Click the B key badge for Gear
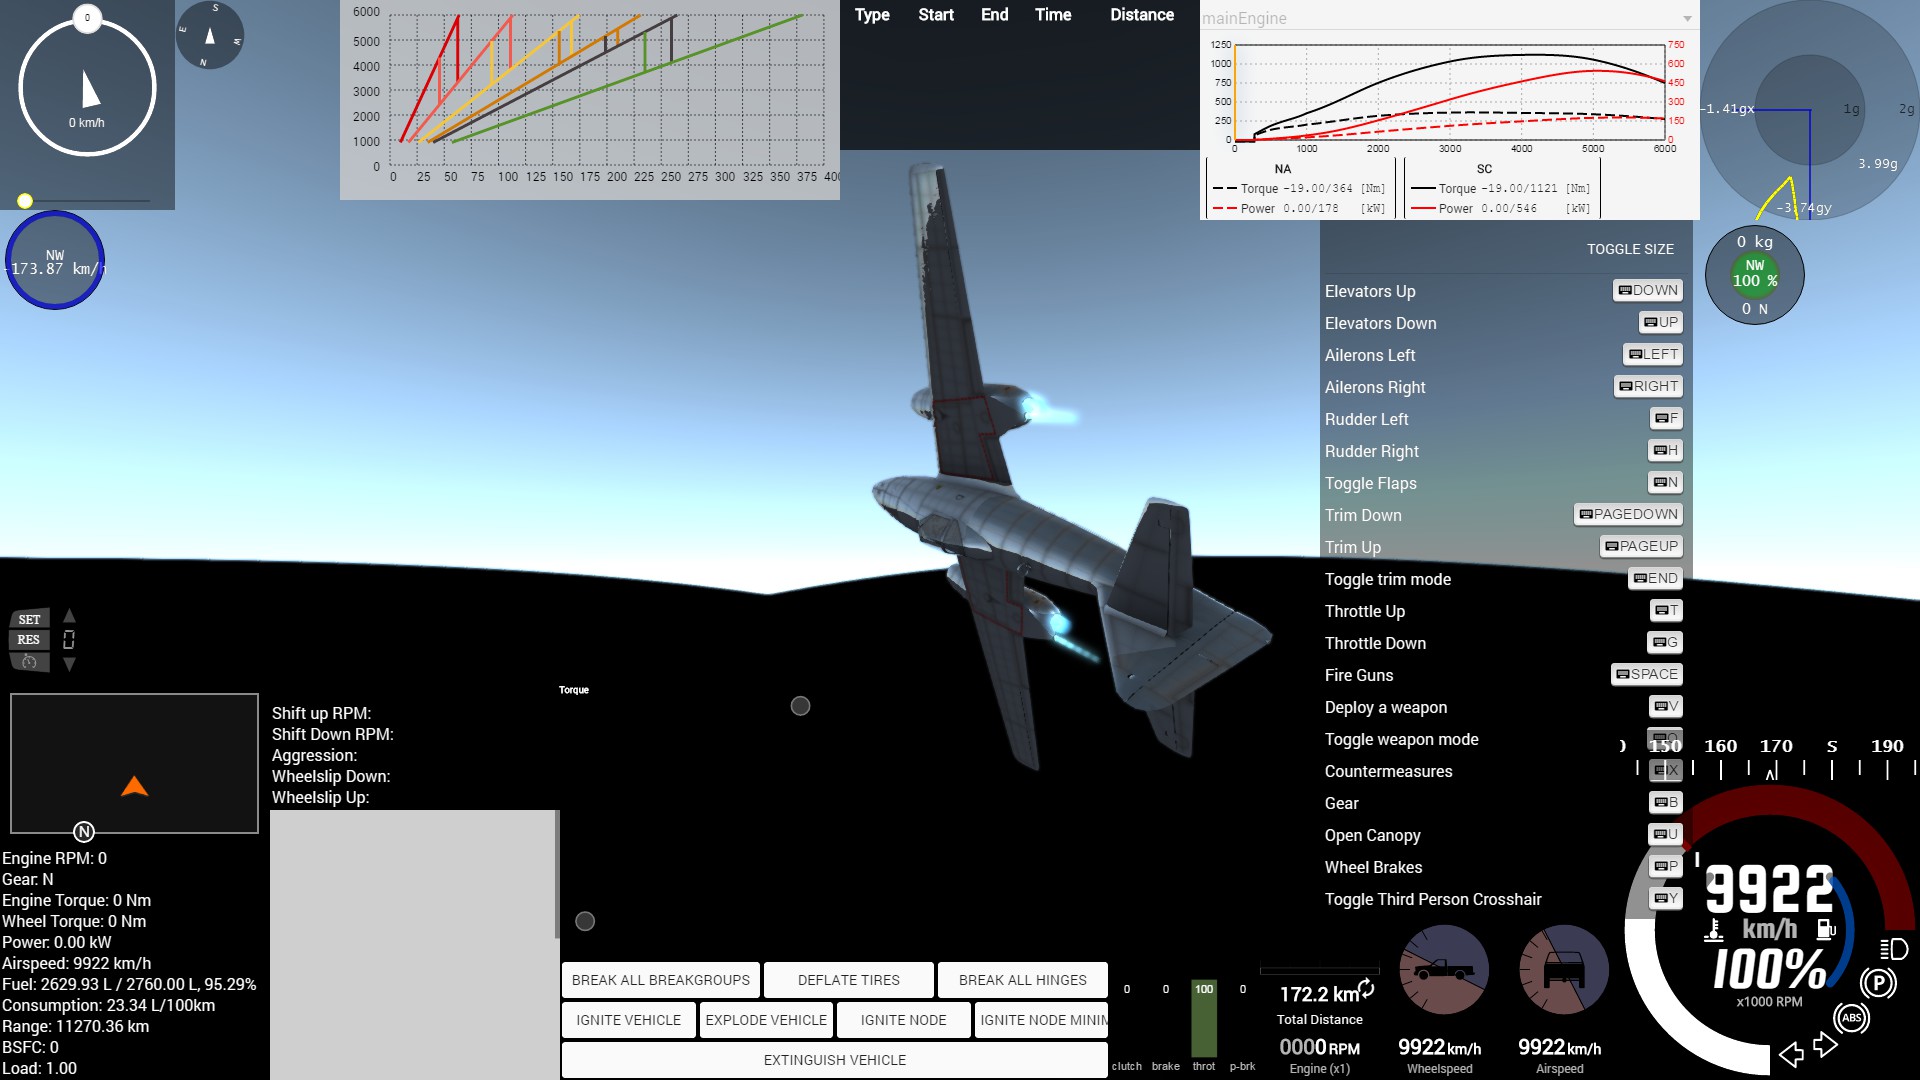 coord(1666,802)
